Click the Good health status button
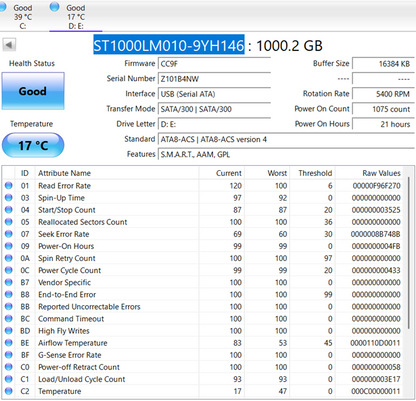 (x=33, y=91)
